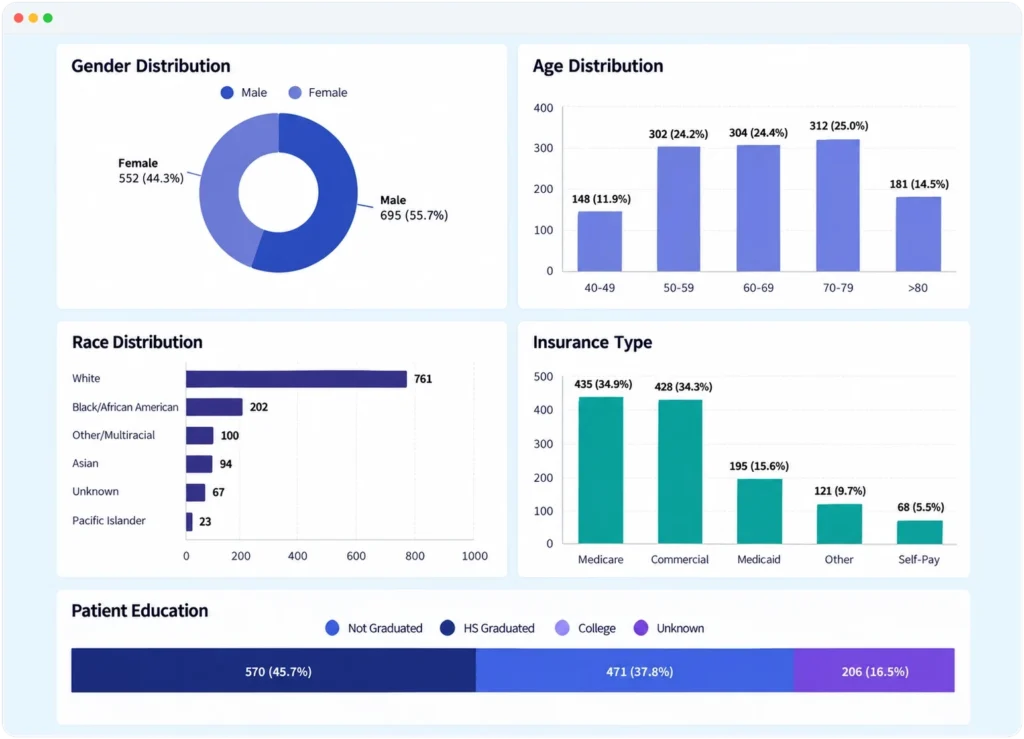Click the 195 (15.6%) Medicaid label
Screen dimensions: 1024x739
759,466
